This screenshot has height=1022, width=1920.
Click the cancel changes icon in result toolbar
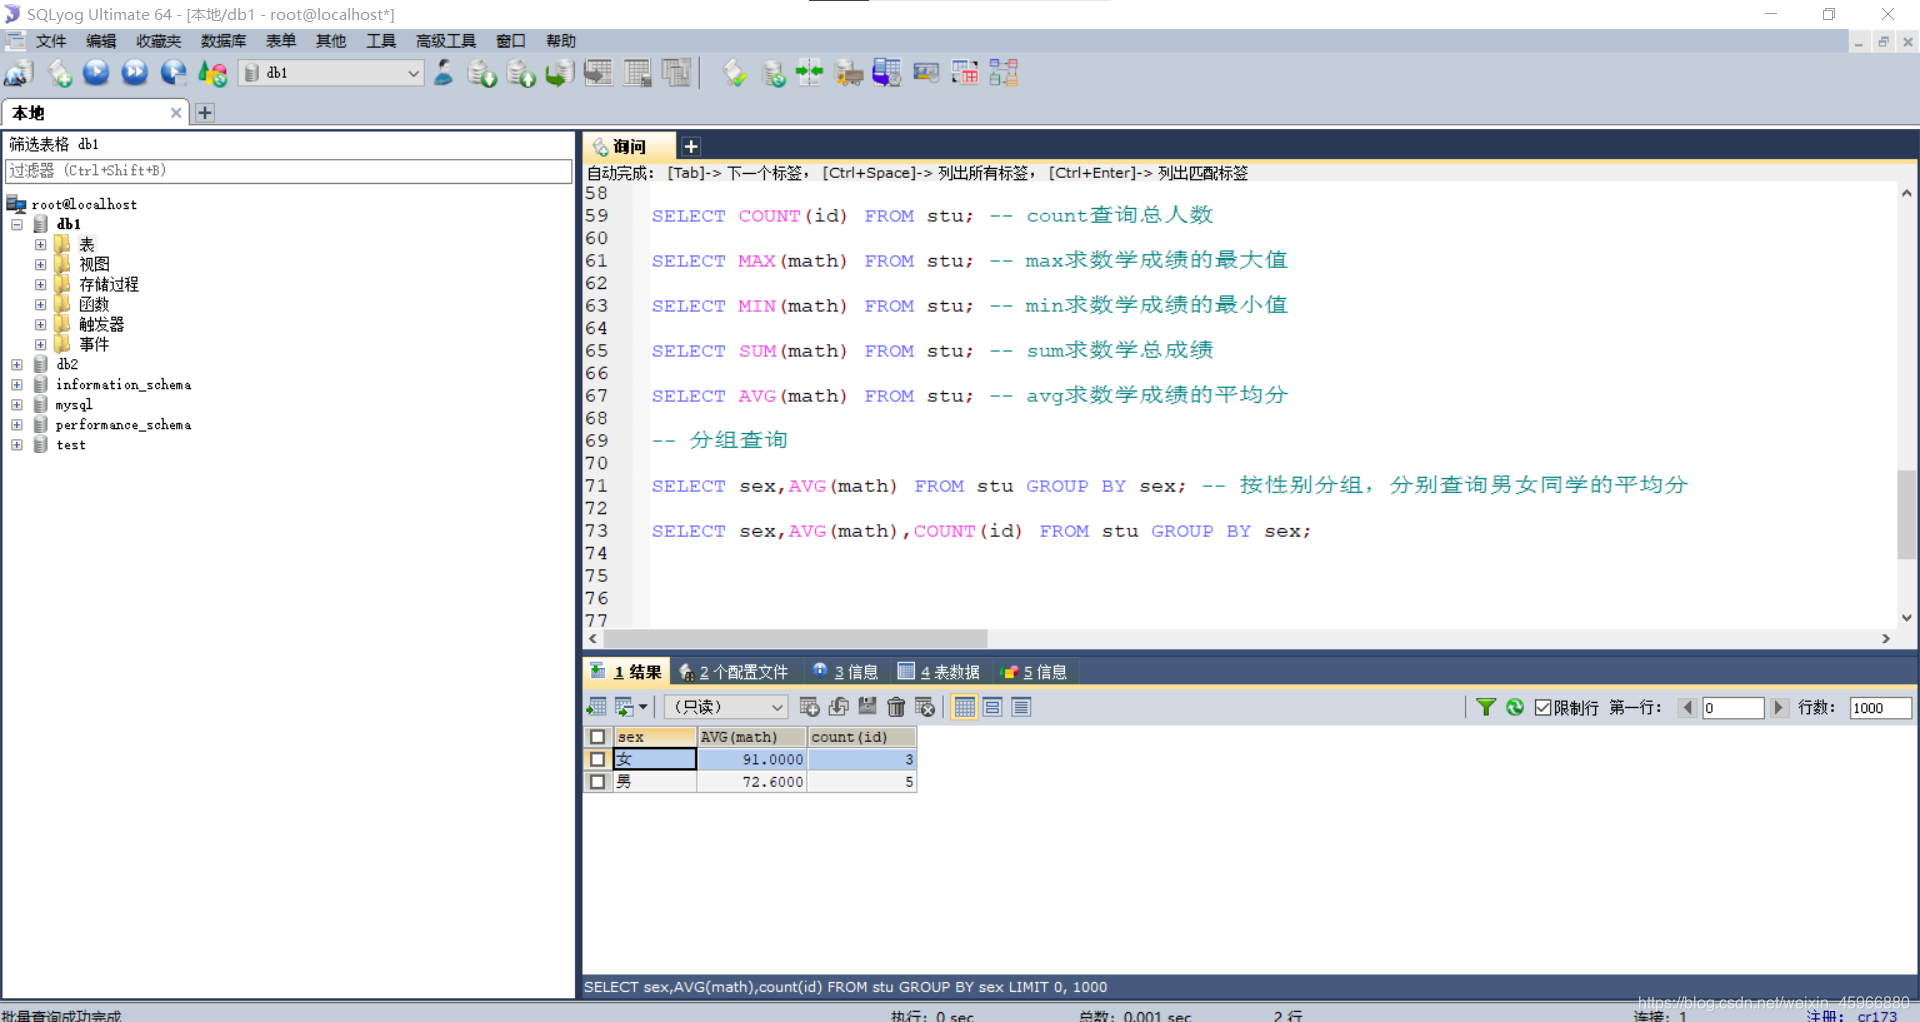click(x=925, y=707)
